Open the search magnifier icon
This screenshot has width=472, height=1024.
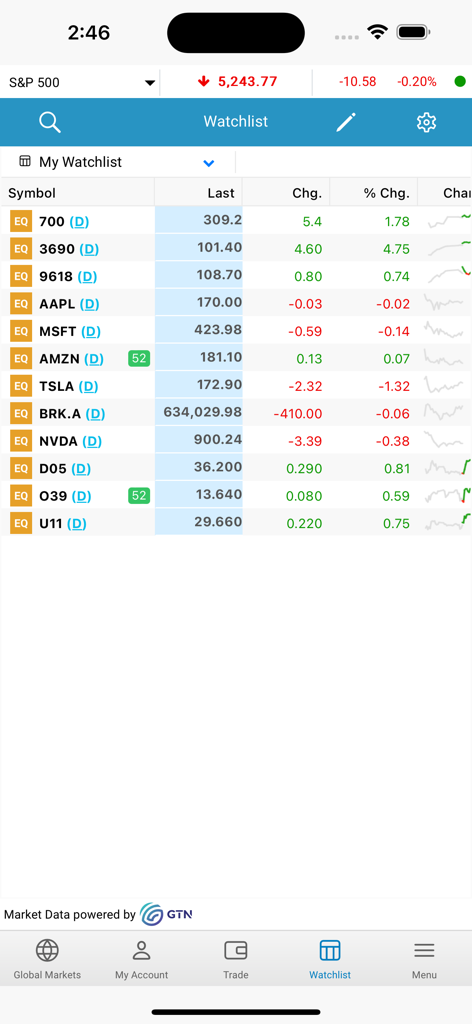coord(50,122)
